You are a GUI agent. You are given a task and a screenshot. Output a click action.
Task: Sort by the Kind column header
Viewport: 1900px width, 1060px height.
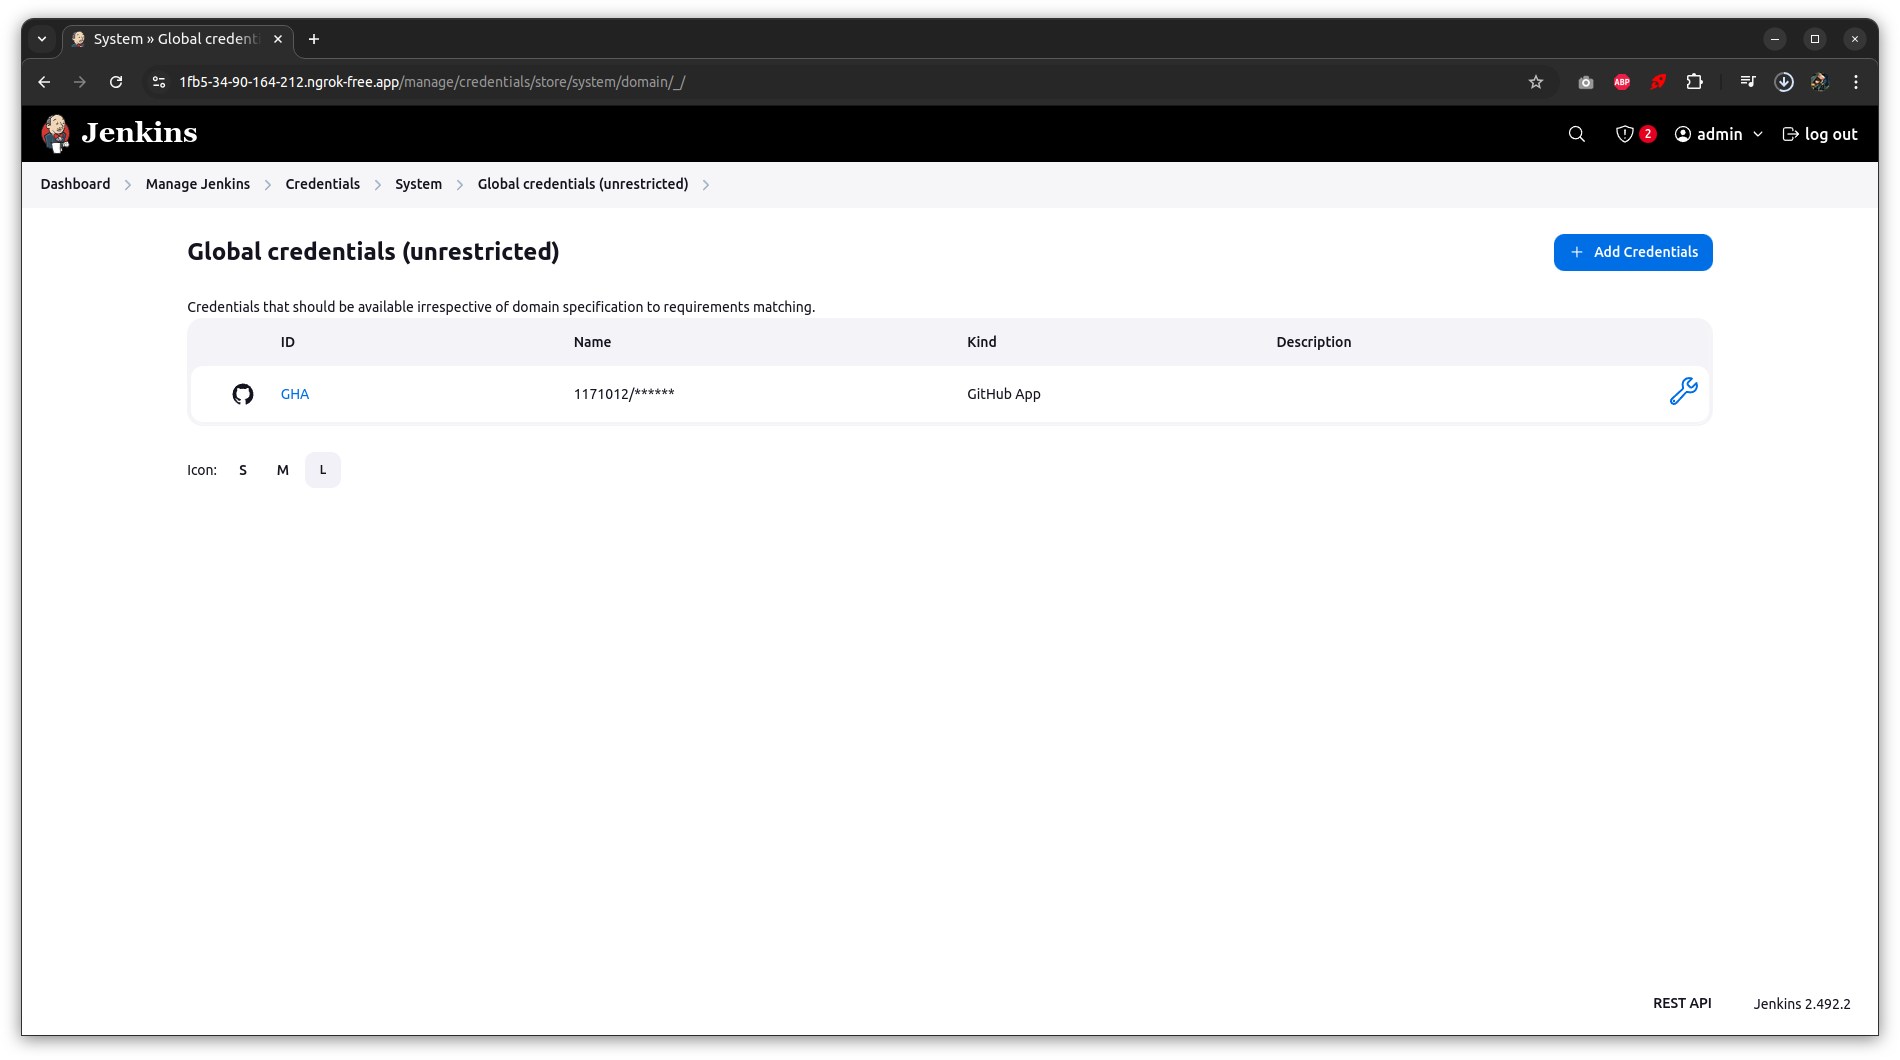982,342
